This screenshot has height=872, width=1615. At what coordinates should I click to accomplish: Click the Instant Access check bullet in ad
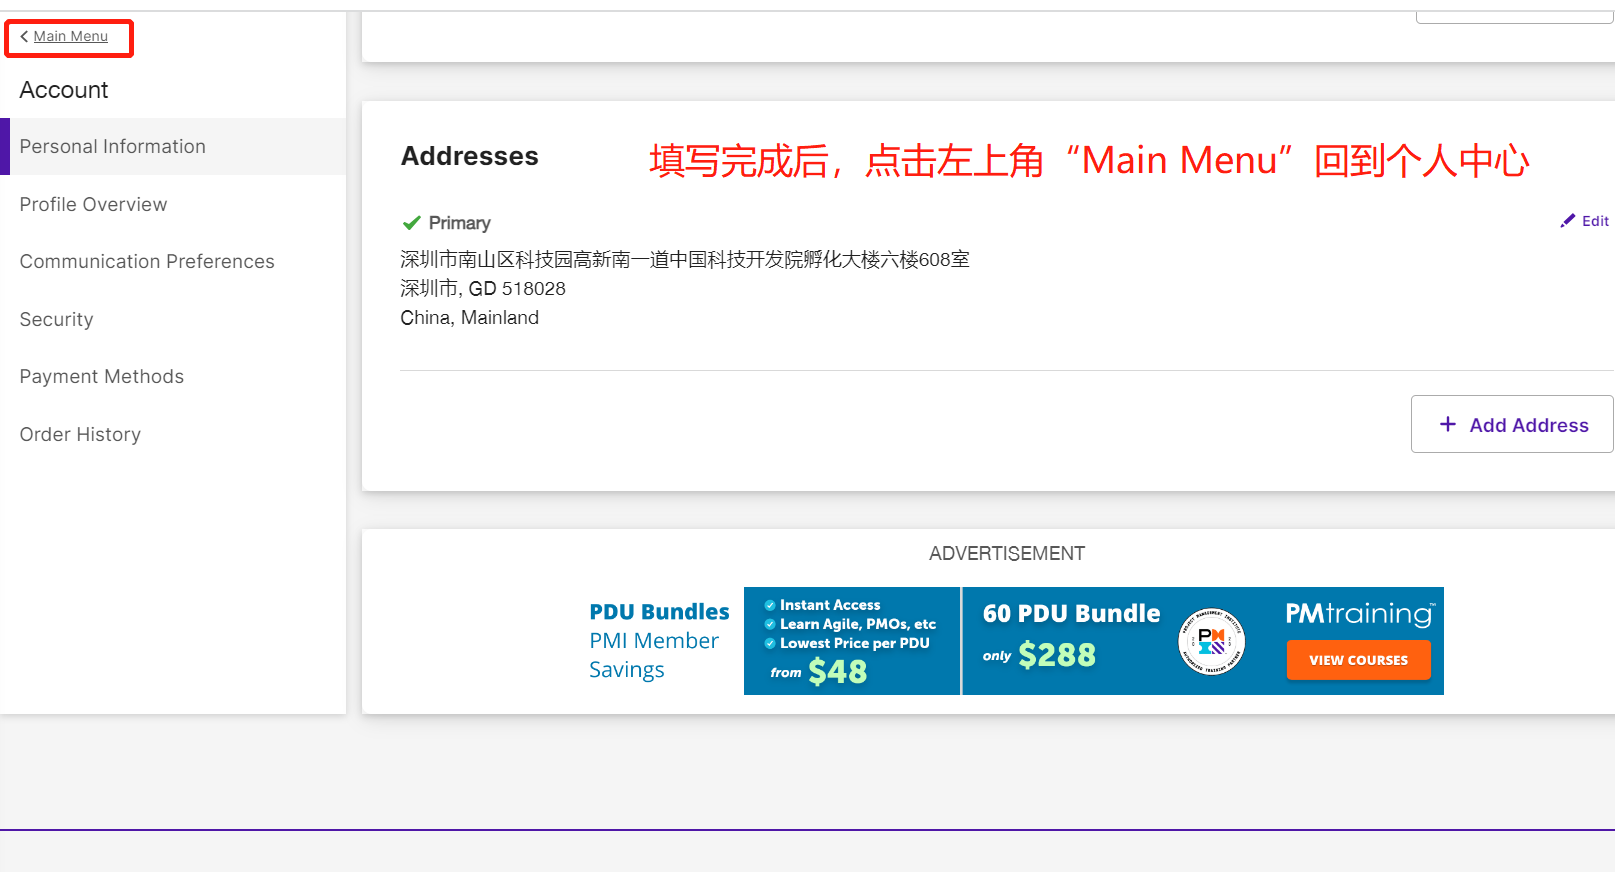[770, 605]
